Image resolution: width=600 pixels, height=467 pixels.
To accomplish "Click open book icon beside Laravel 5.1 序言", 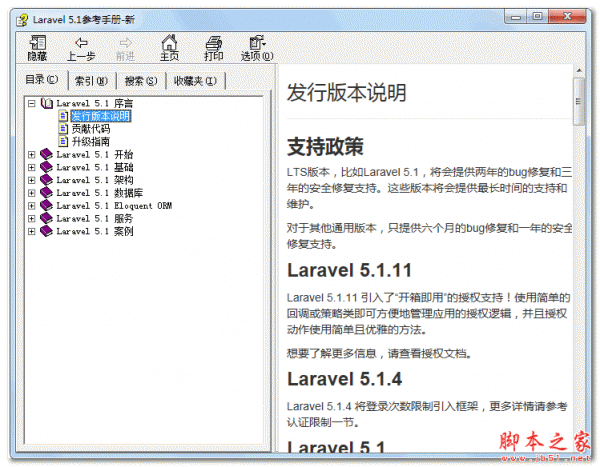I will [x=47, y=103].
